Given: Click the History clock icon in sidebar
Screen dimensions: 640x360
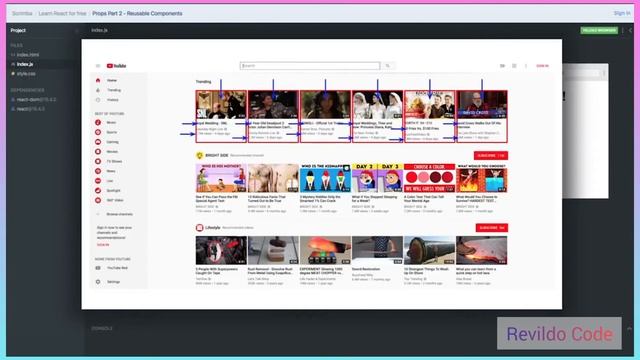Looking at the screenshot, I should point(98,100).
